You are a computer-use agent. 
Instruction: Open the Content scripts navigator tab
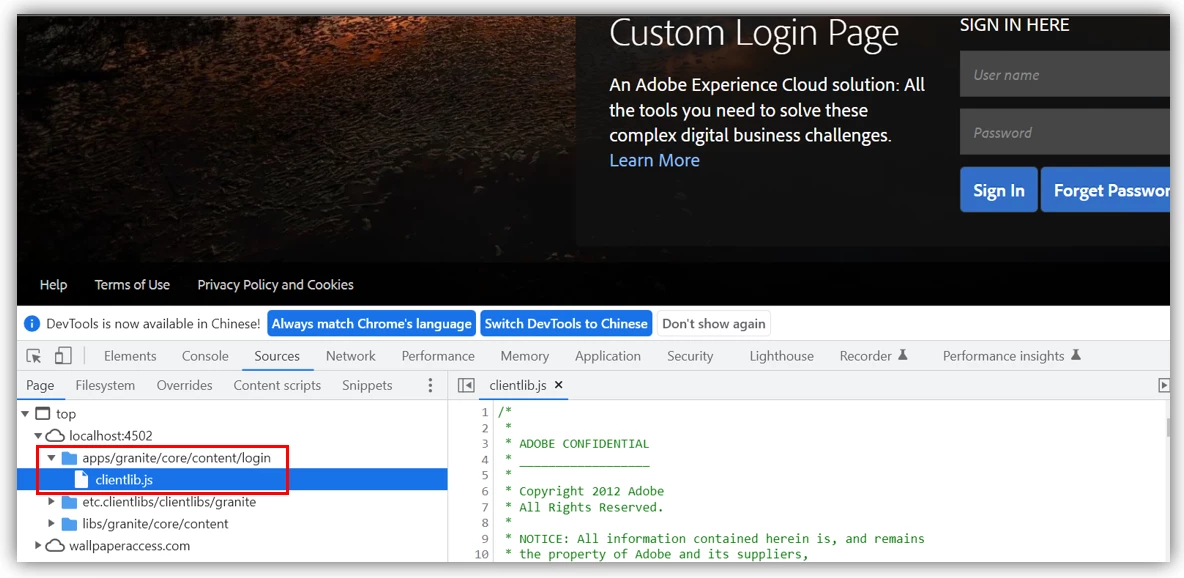coord(277,385)
